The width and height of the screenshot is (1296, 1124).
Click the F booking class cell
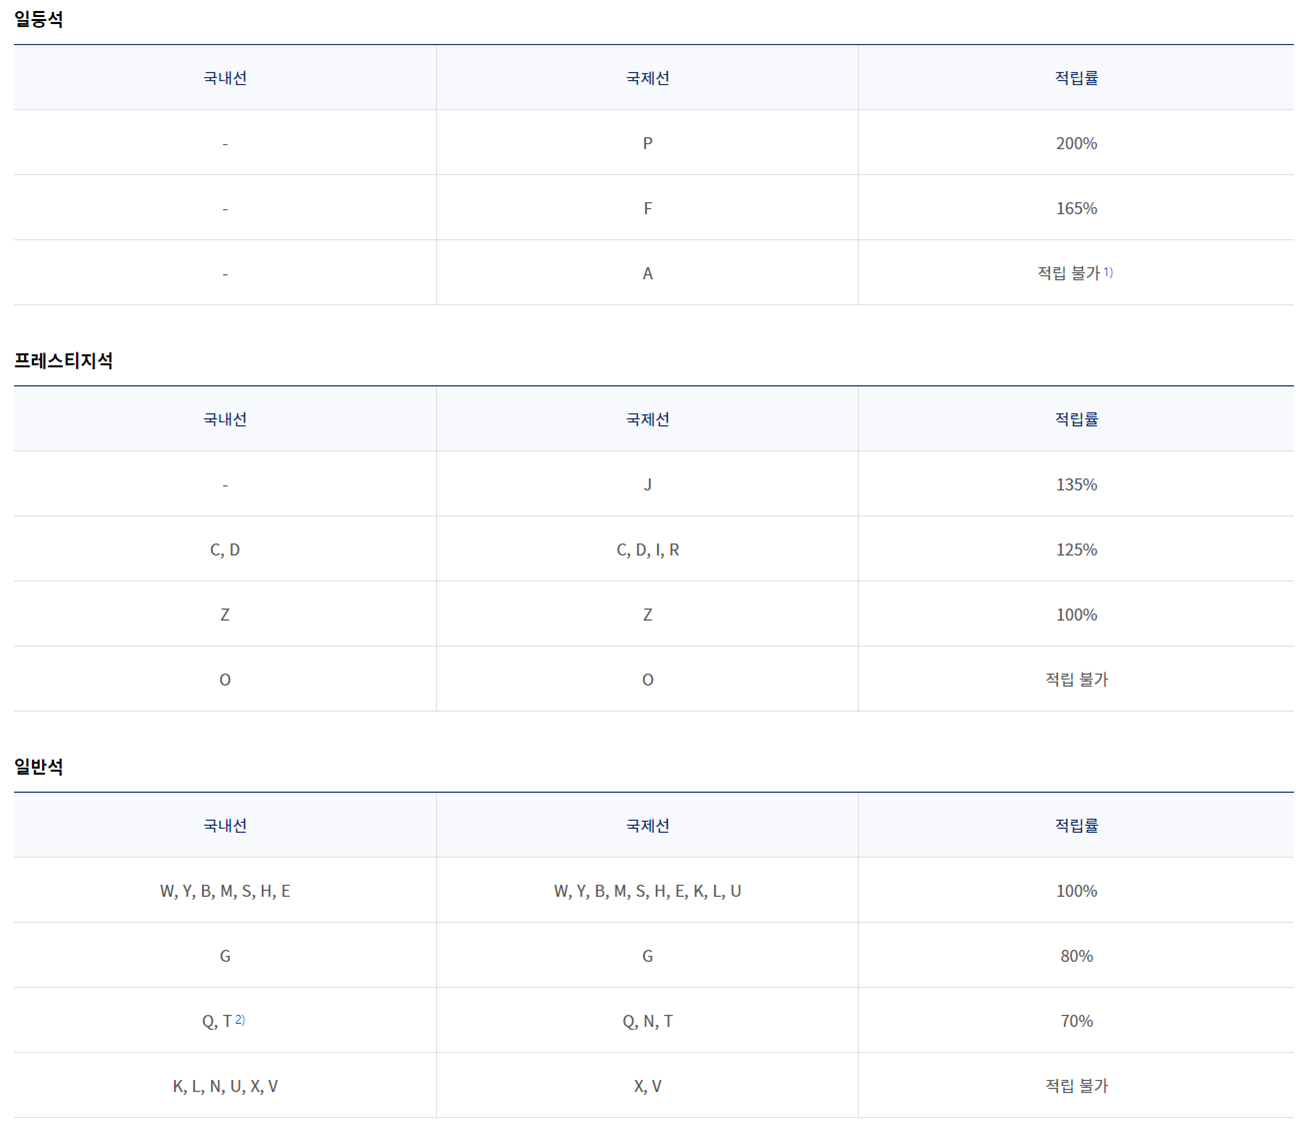[x=647, y=207]
